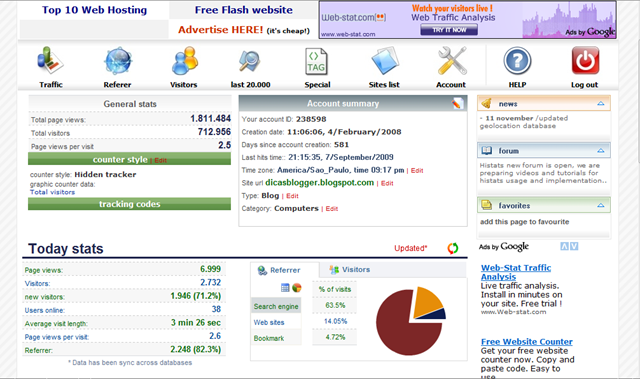Click the Updated* status text
Image resolution: width=640 pixels, height=379 pixels.
click(411, 248)
